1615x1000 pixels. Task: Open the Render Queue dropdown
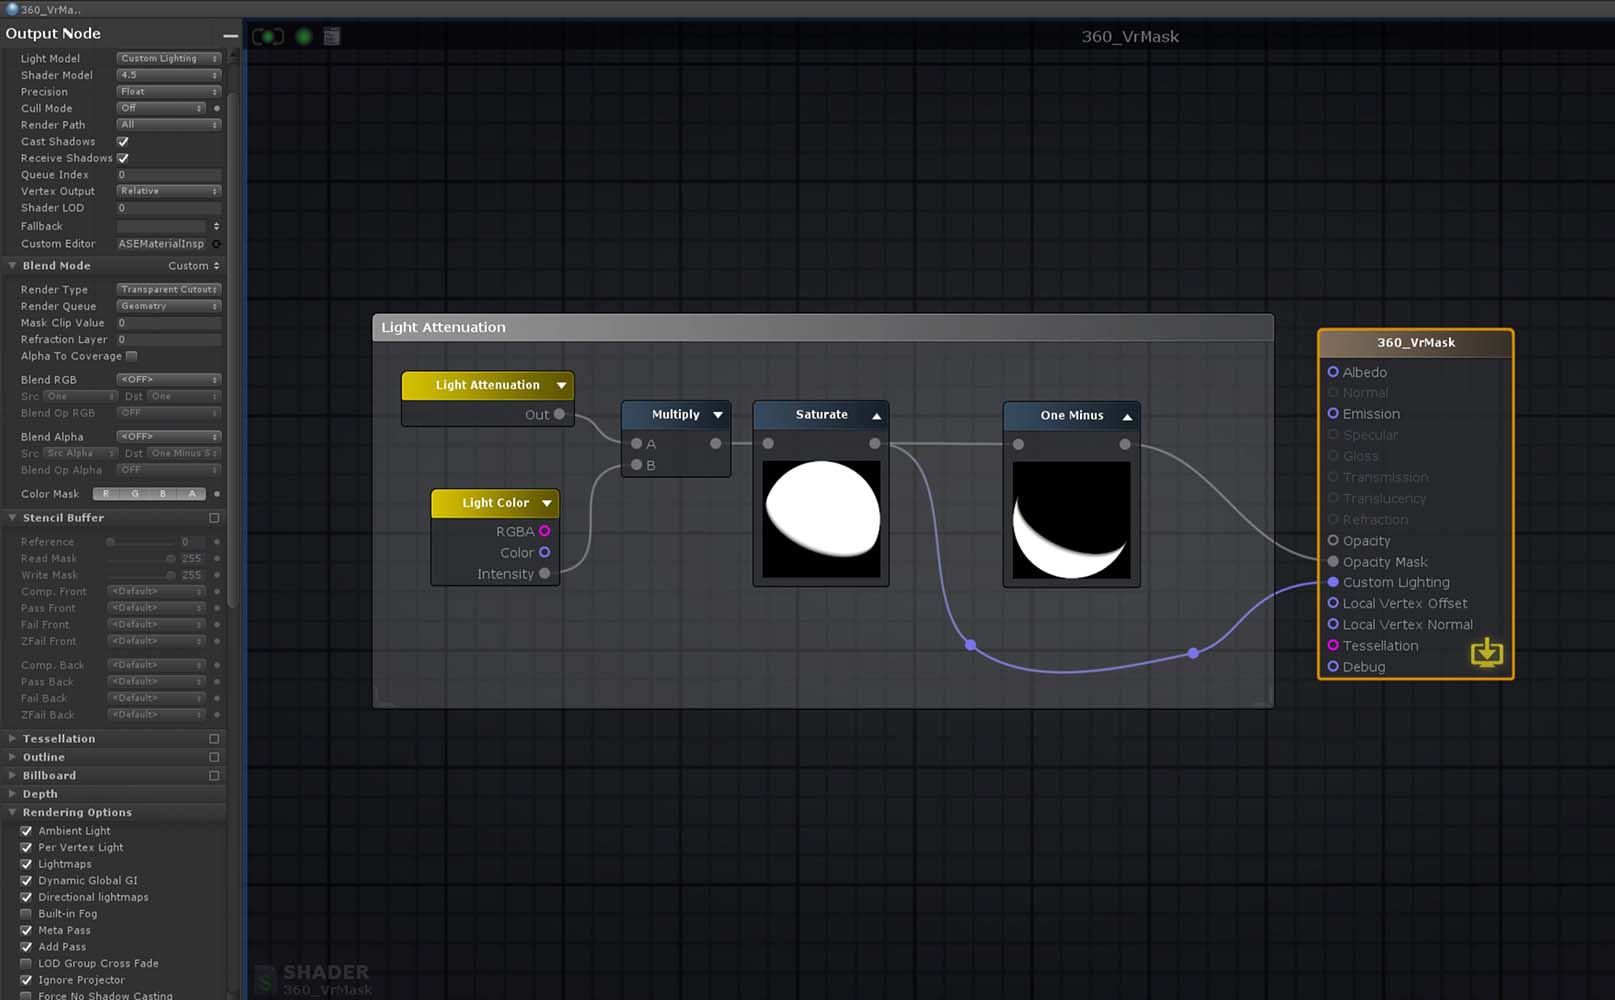(x=168, y=306)
